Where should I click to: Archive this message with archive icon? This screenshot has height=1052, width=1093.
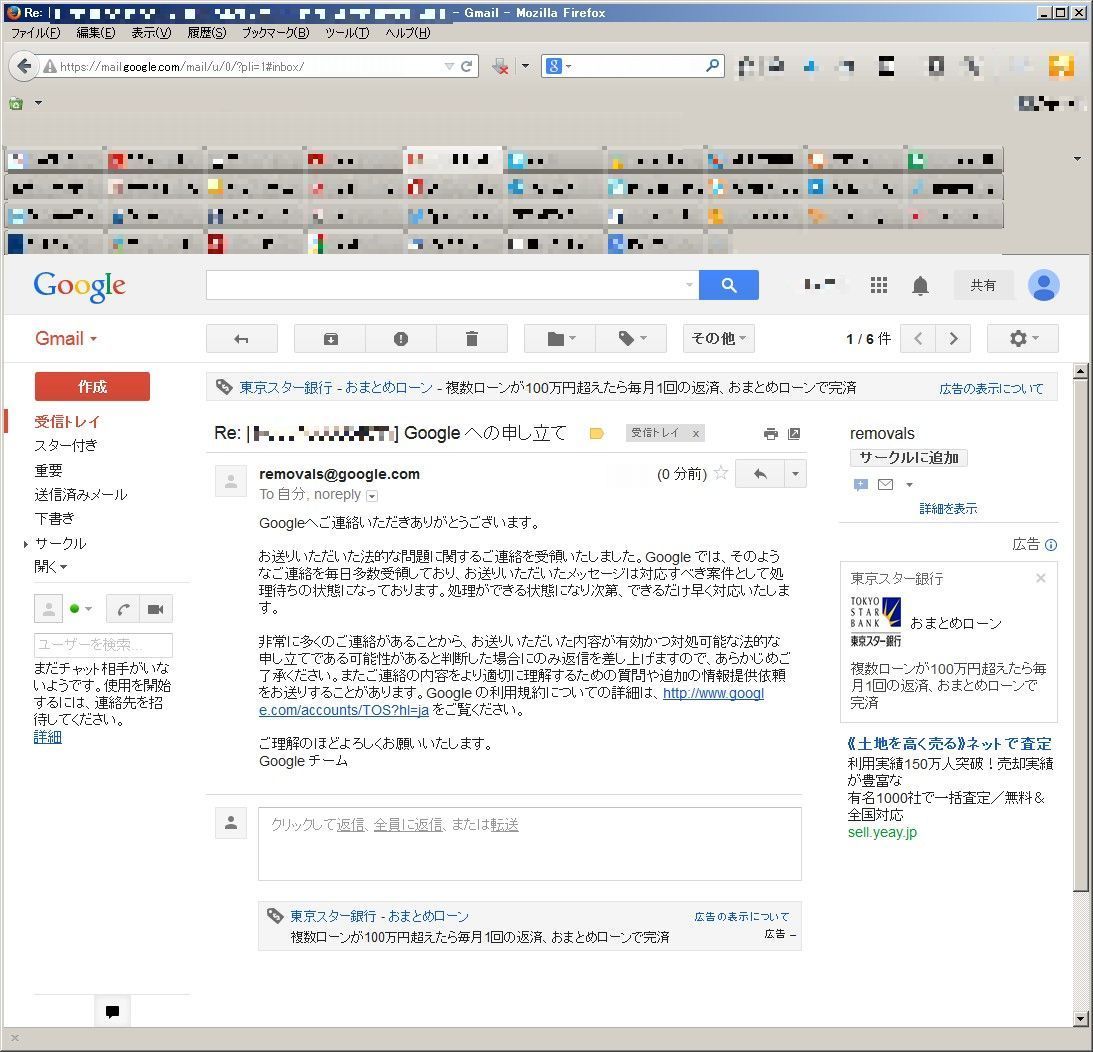[x=330, y=339]
